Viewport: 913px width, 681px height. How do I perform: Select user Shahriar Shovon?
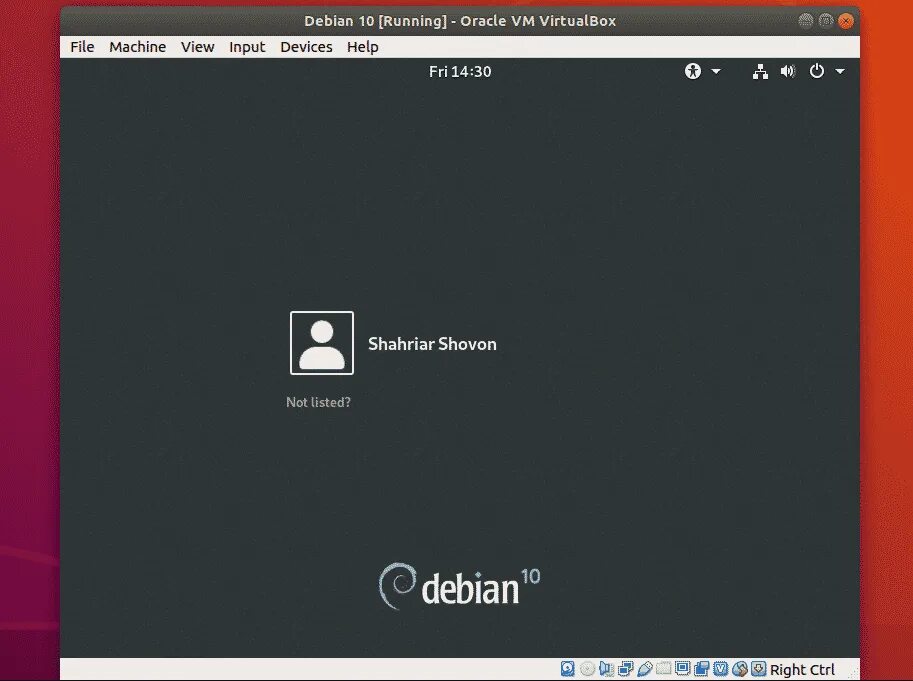click(x=432, y=344)
